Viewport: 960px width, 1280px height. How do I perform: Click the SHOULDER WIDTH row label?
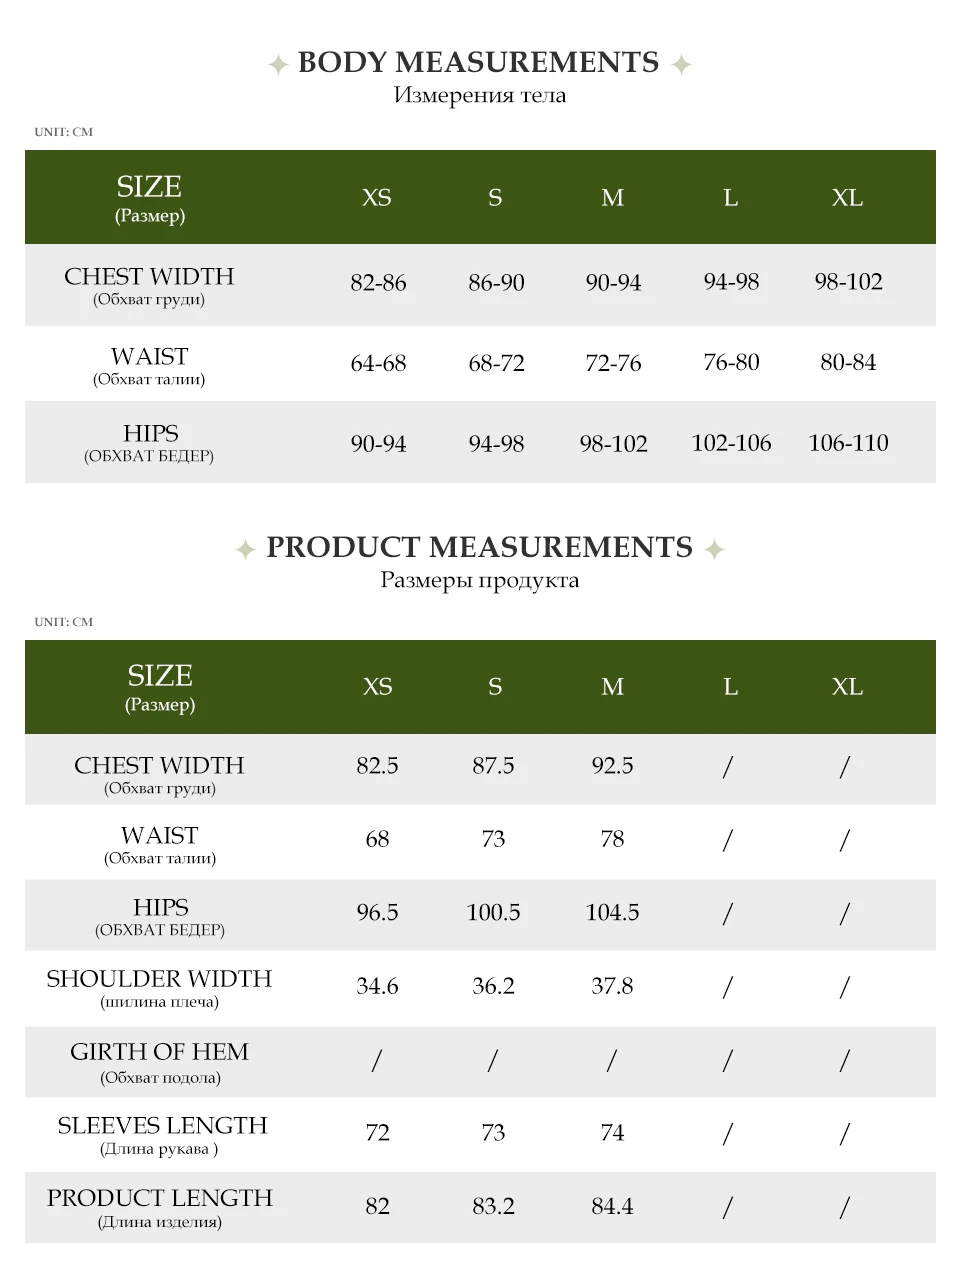(x=159, y=989)
